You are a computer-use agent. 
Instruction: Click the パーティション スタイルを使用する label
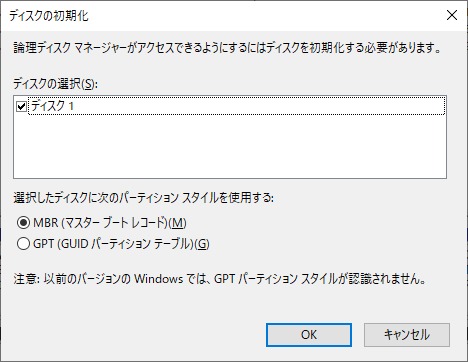tap(143, 198)
